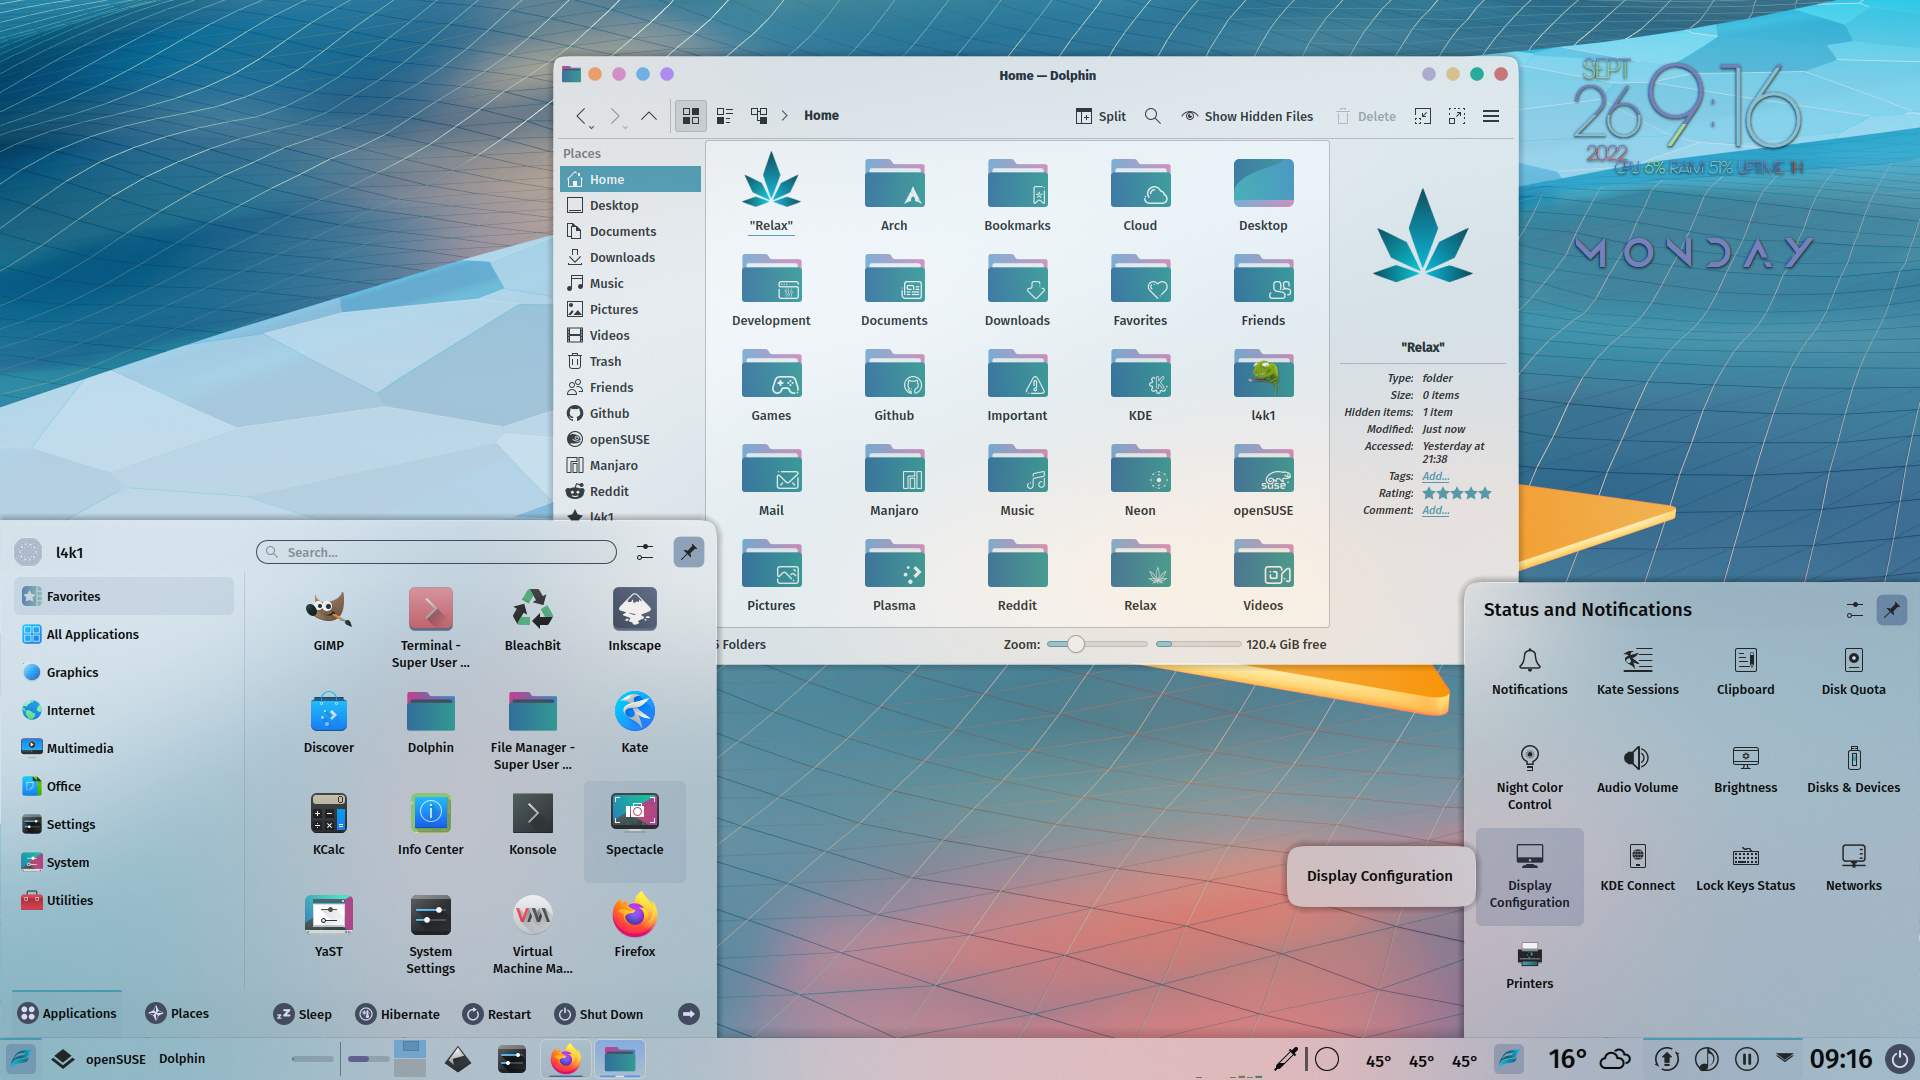Select All Applications category
1920x1080 pixels.
(x=124, y=634)
